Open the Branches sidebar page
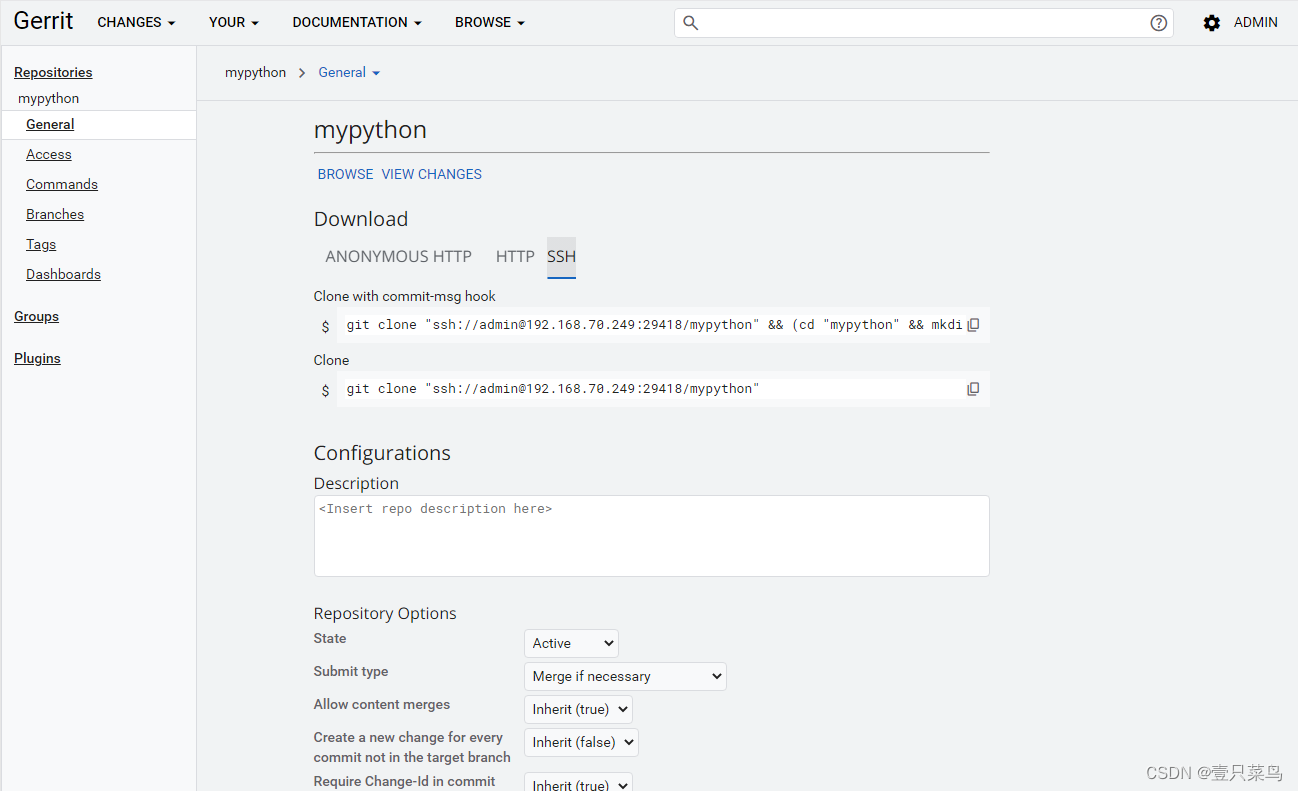 [x=55, y=214]
